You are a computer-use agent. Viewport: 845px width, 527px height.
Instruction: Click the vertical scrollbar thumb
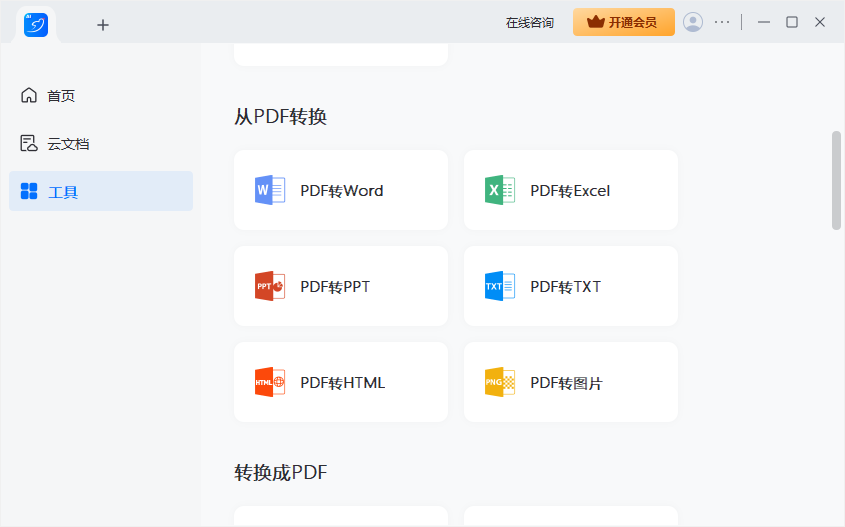[836, 181]
